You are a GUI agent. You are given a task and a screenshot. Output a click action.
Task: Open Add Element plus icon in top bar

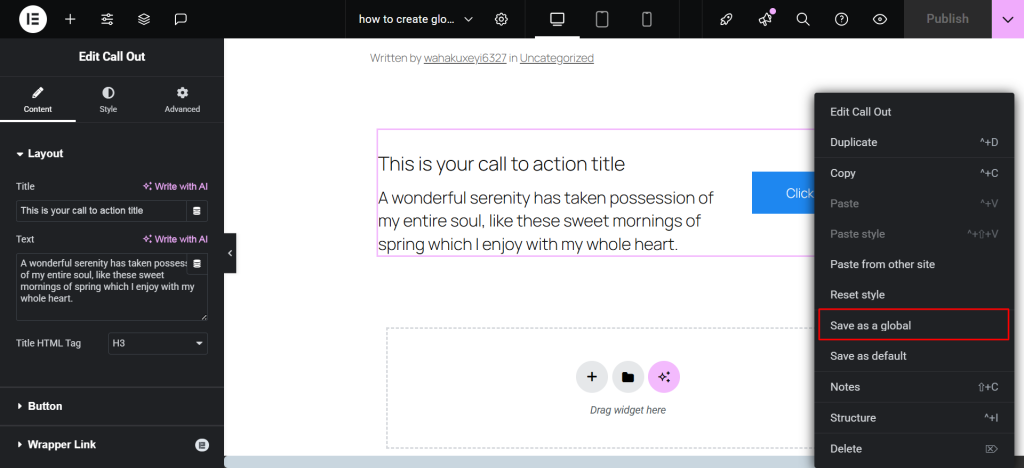tap(70, 19)
